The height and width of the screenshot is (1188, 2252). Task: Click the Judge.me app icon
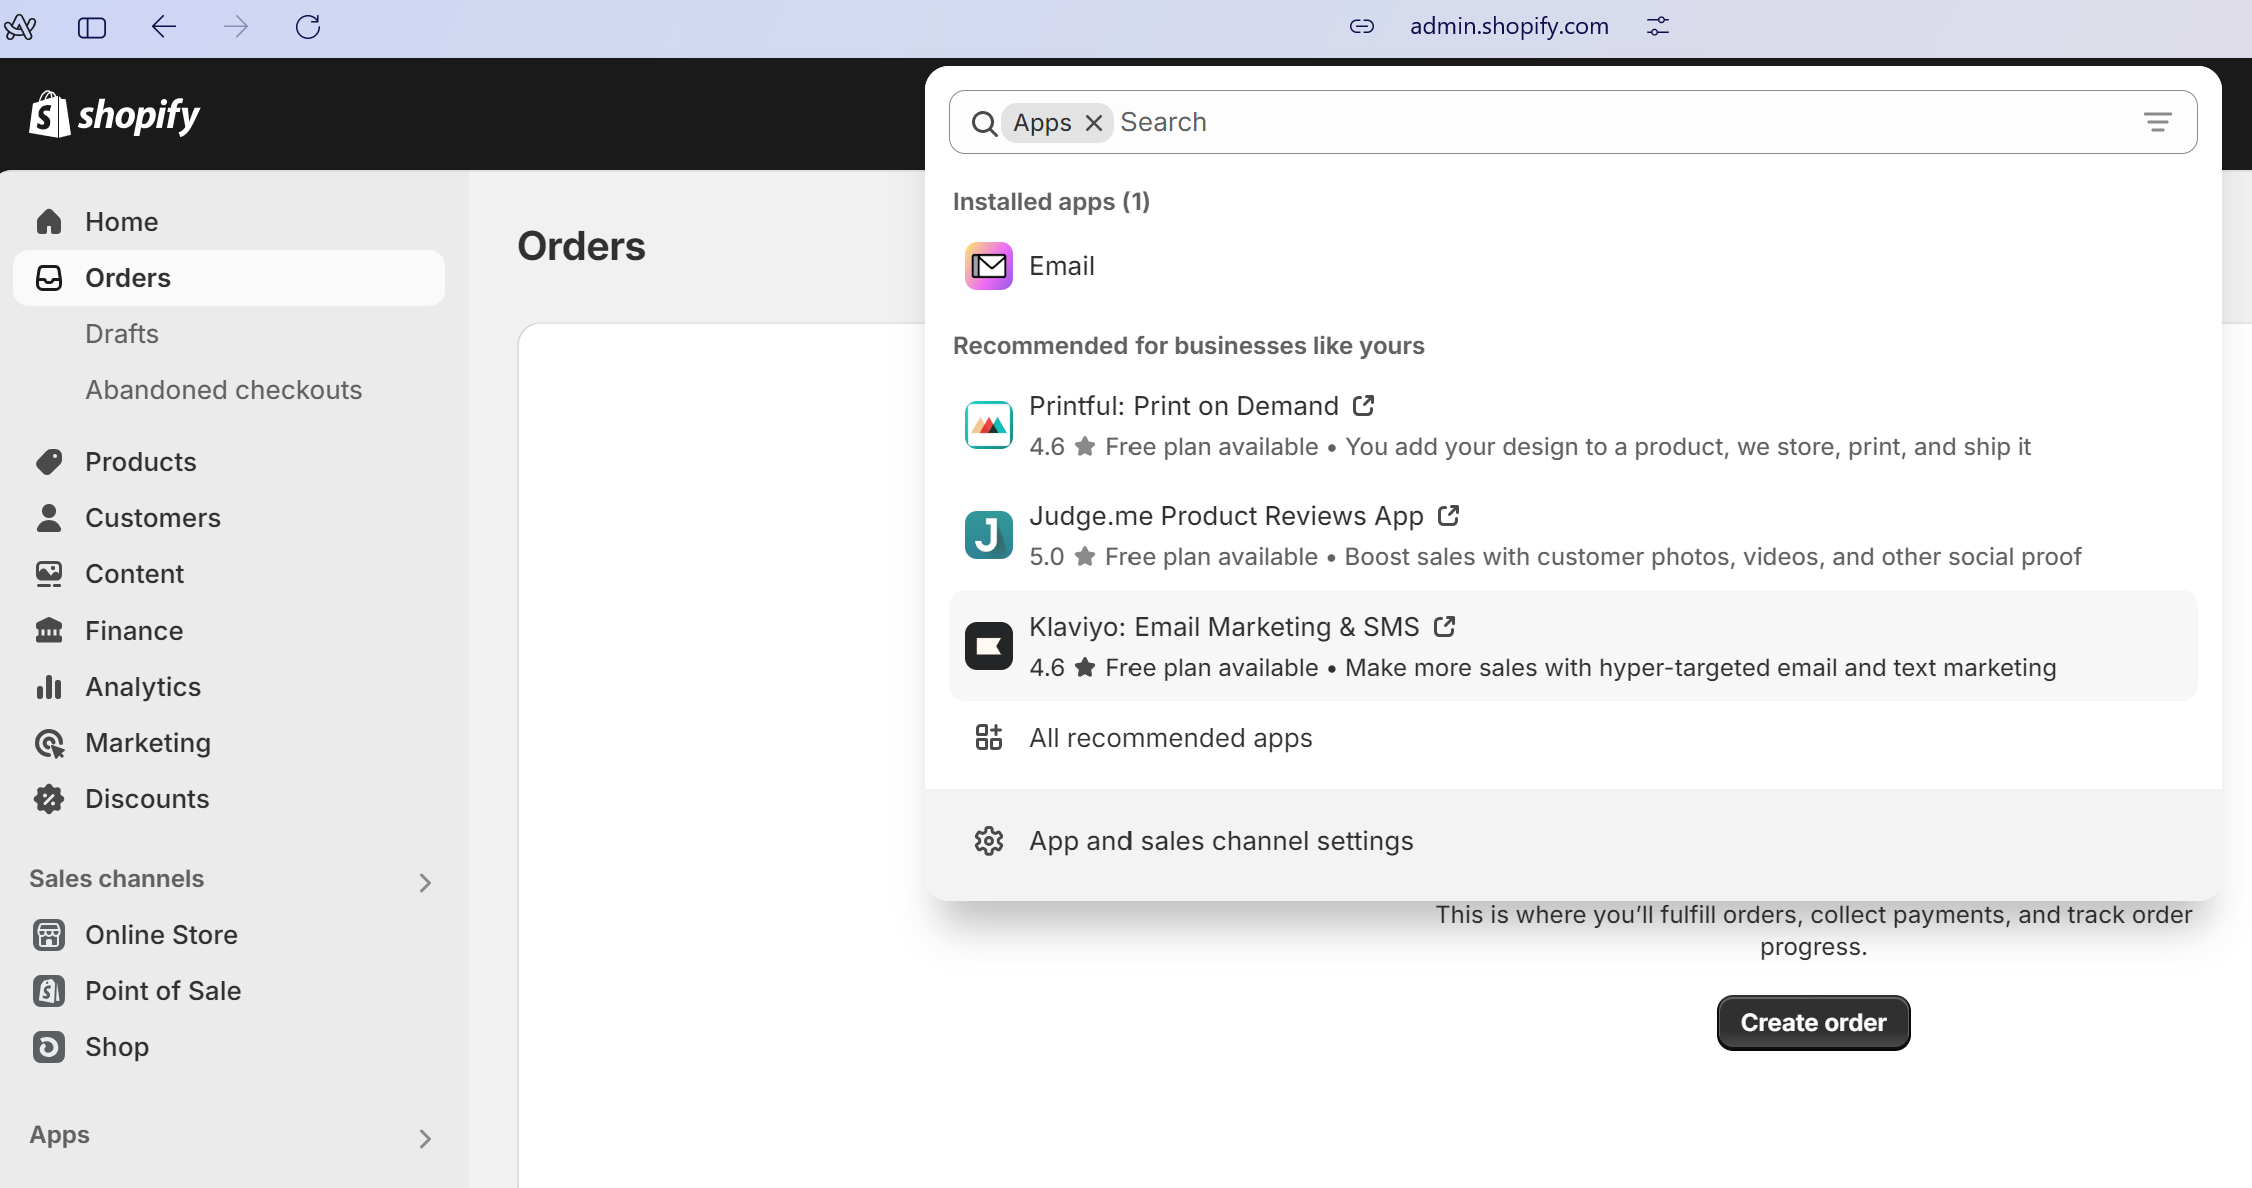click(x=989, y=535)
